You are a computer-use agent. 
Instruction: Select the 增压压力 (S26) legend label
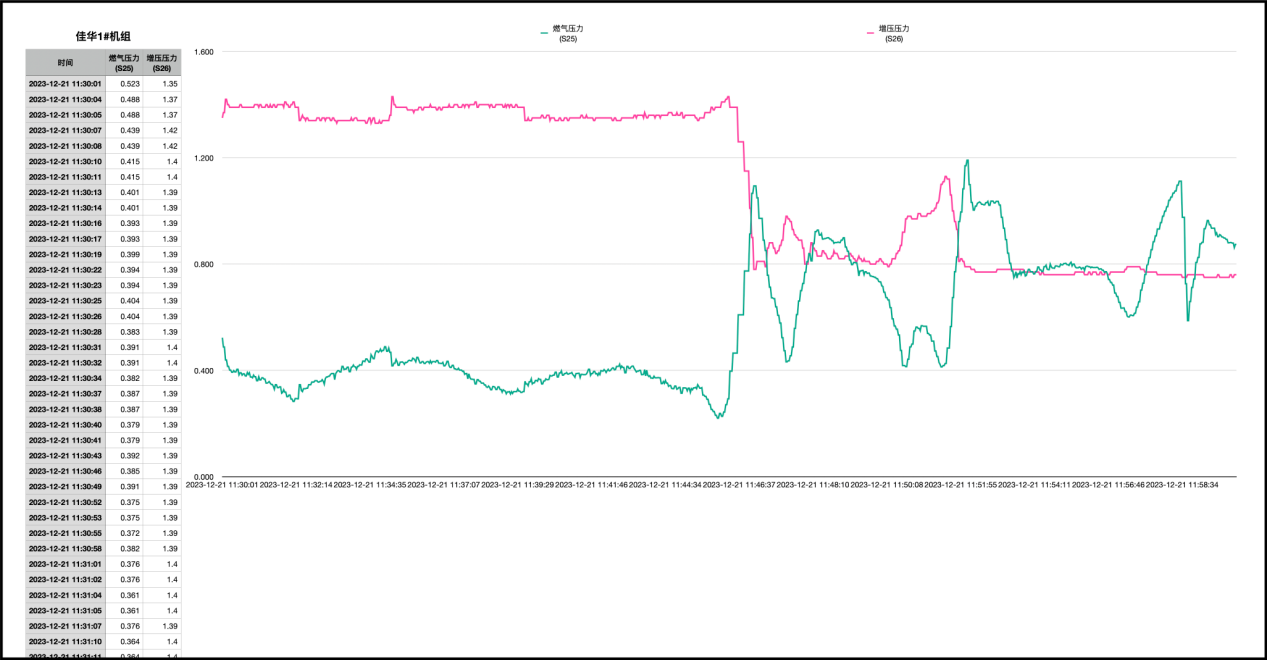(894, 33)
